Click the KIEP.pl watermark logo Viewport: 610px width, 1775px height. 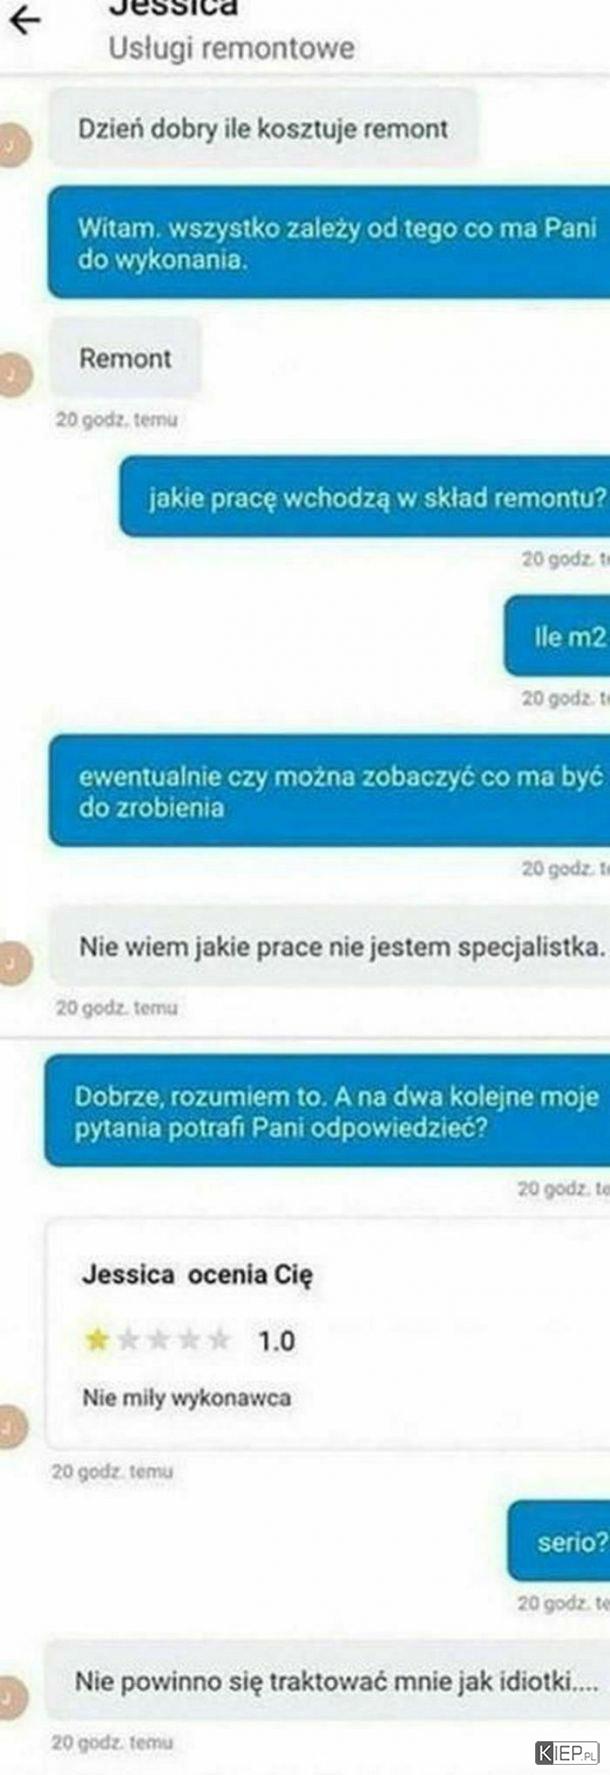[567, 1752]
